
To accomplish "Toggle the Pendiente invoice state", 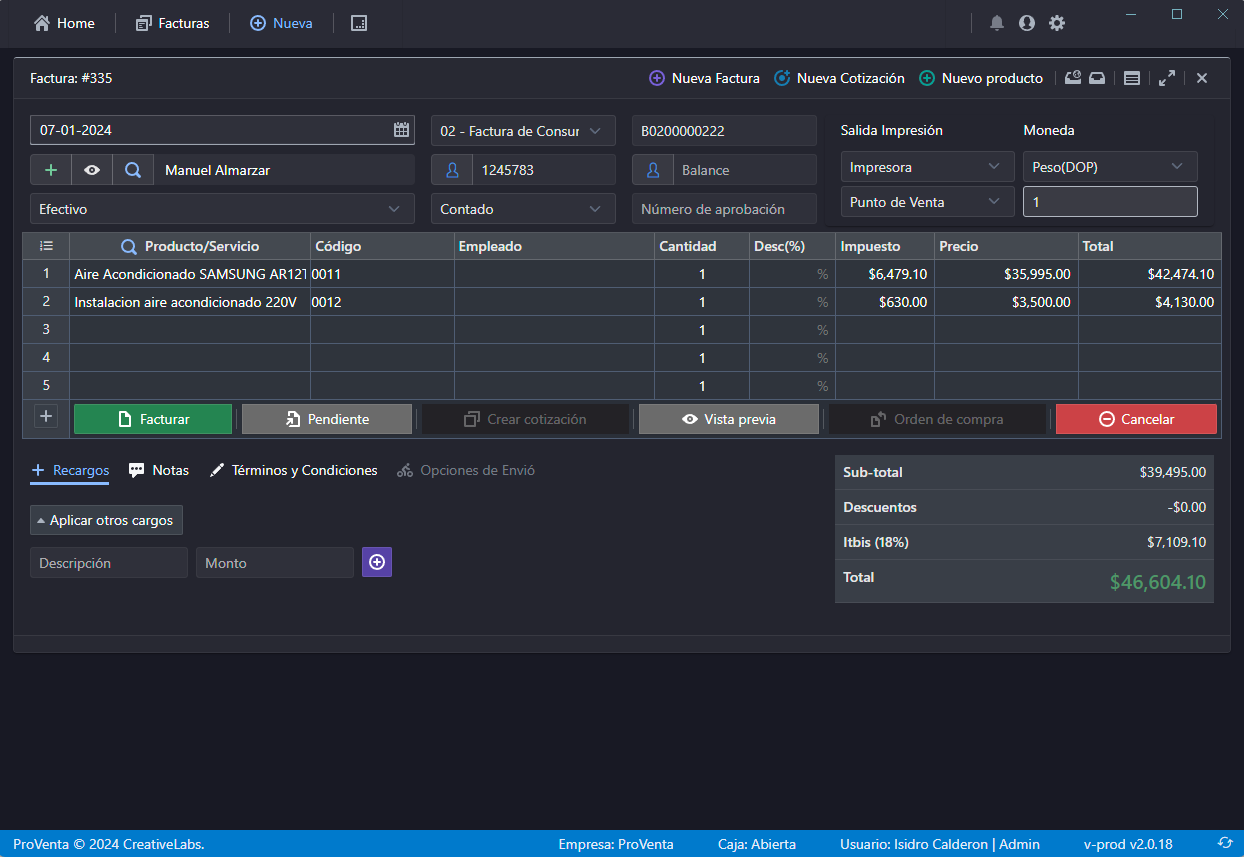I will 327,418.
